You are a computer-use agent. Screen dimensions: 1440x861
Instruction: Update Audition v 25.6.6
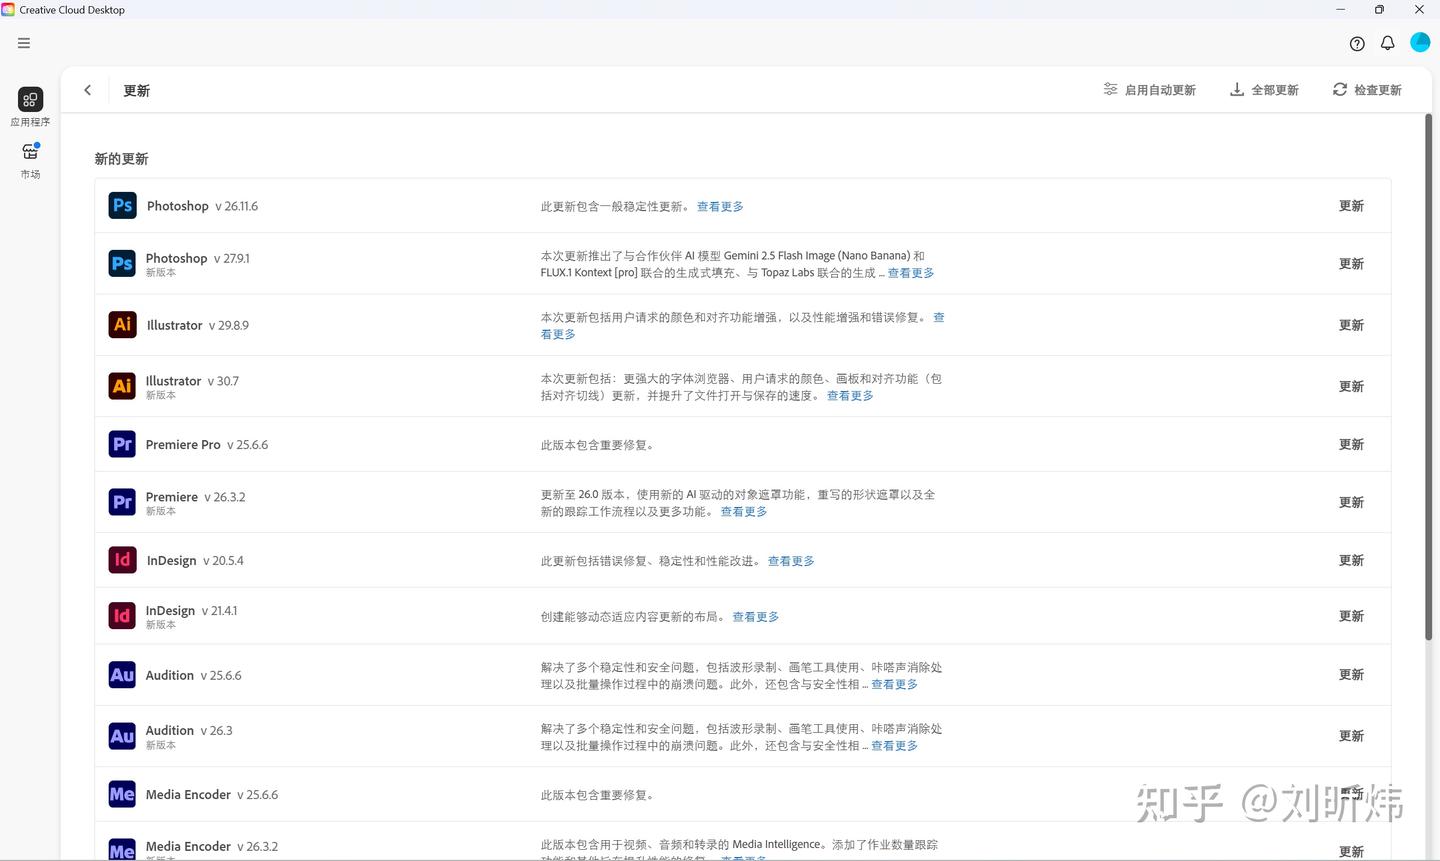tap(1351, 675)
